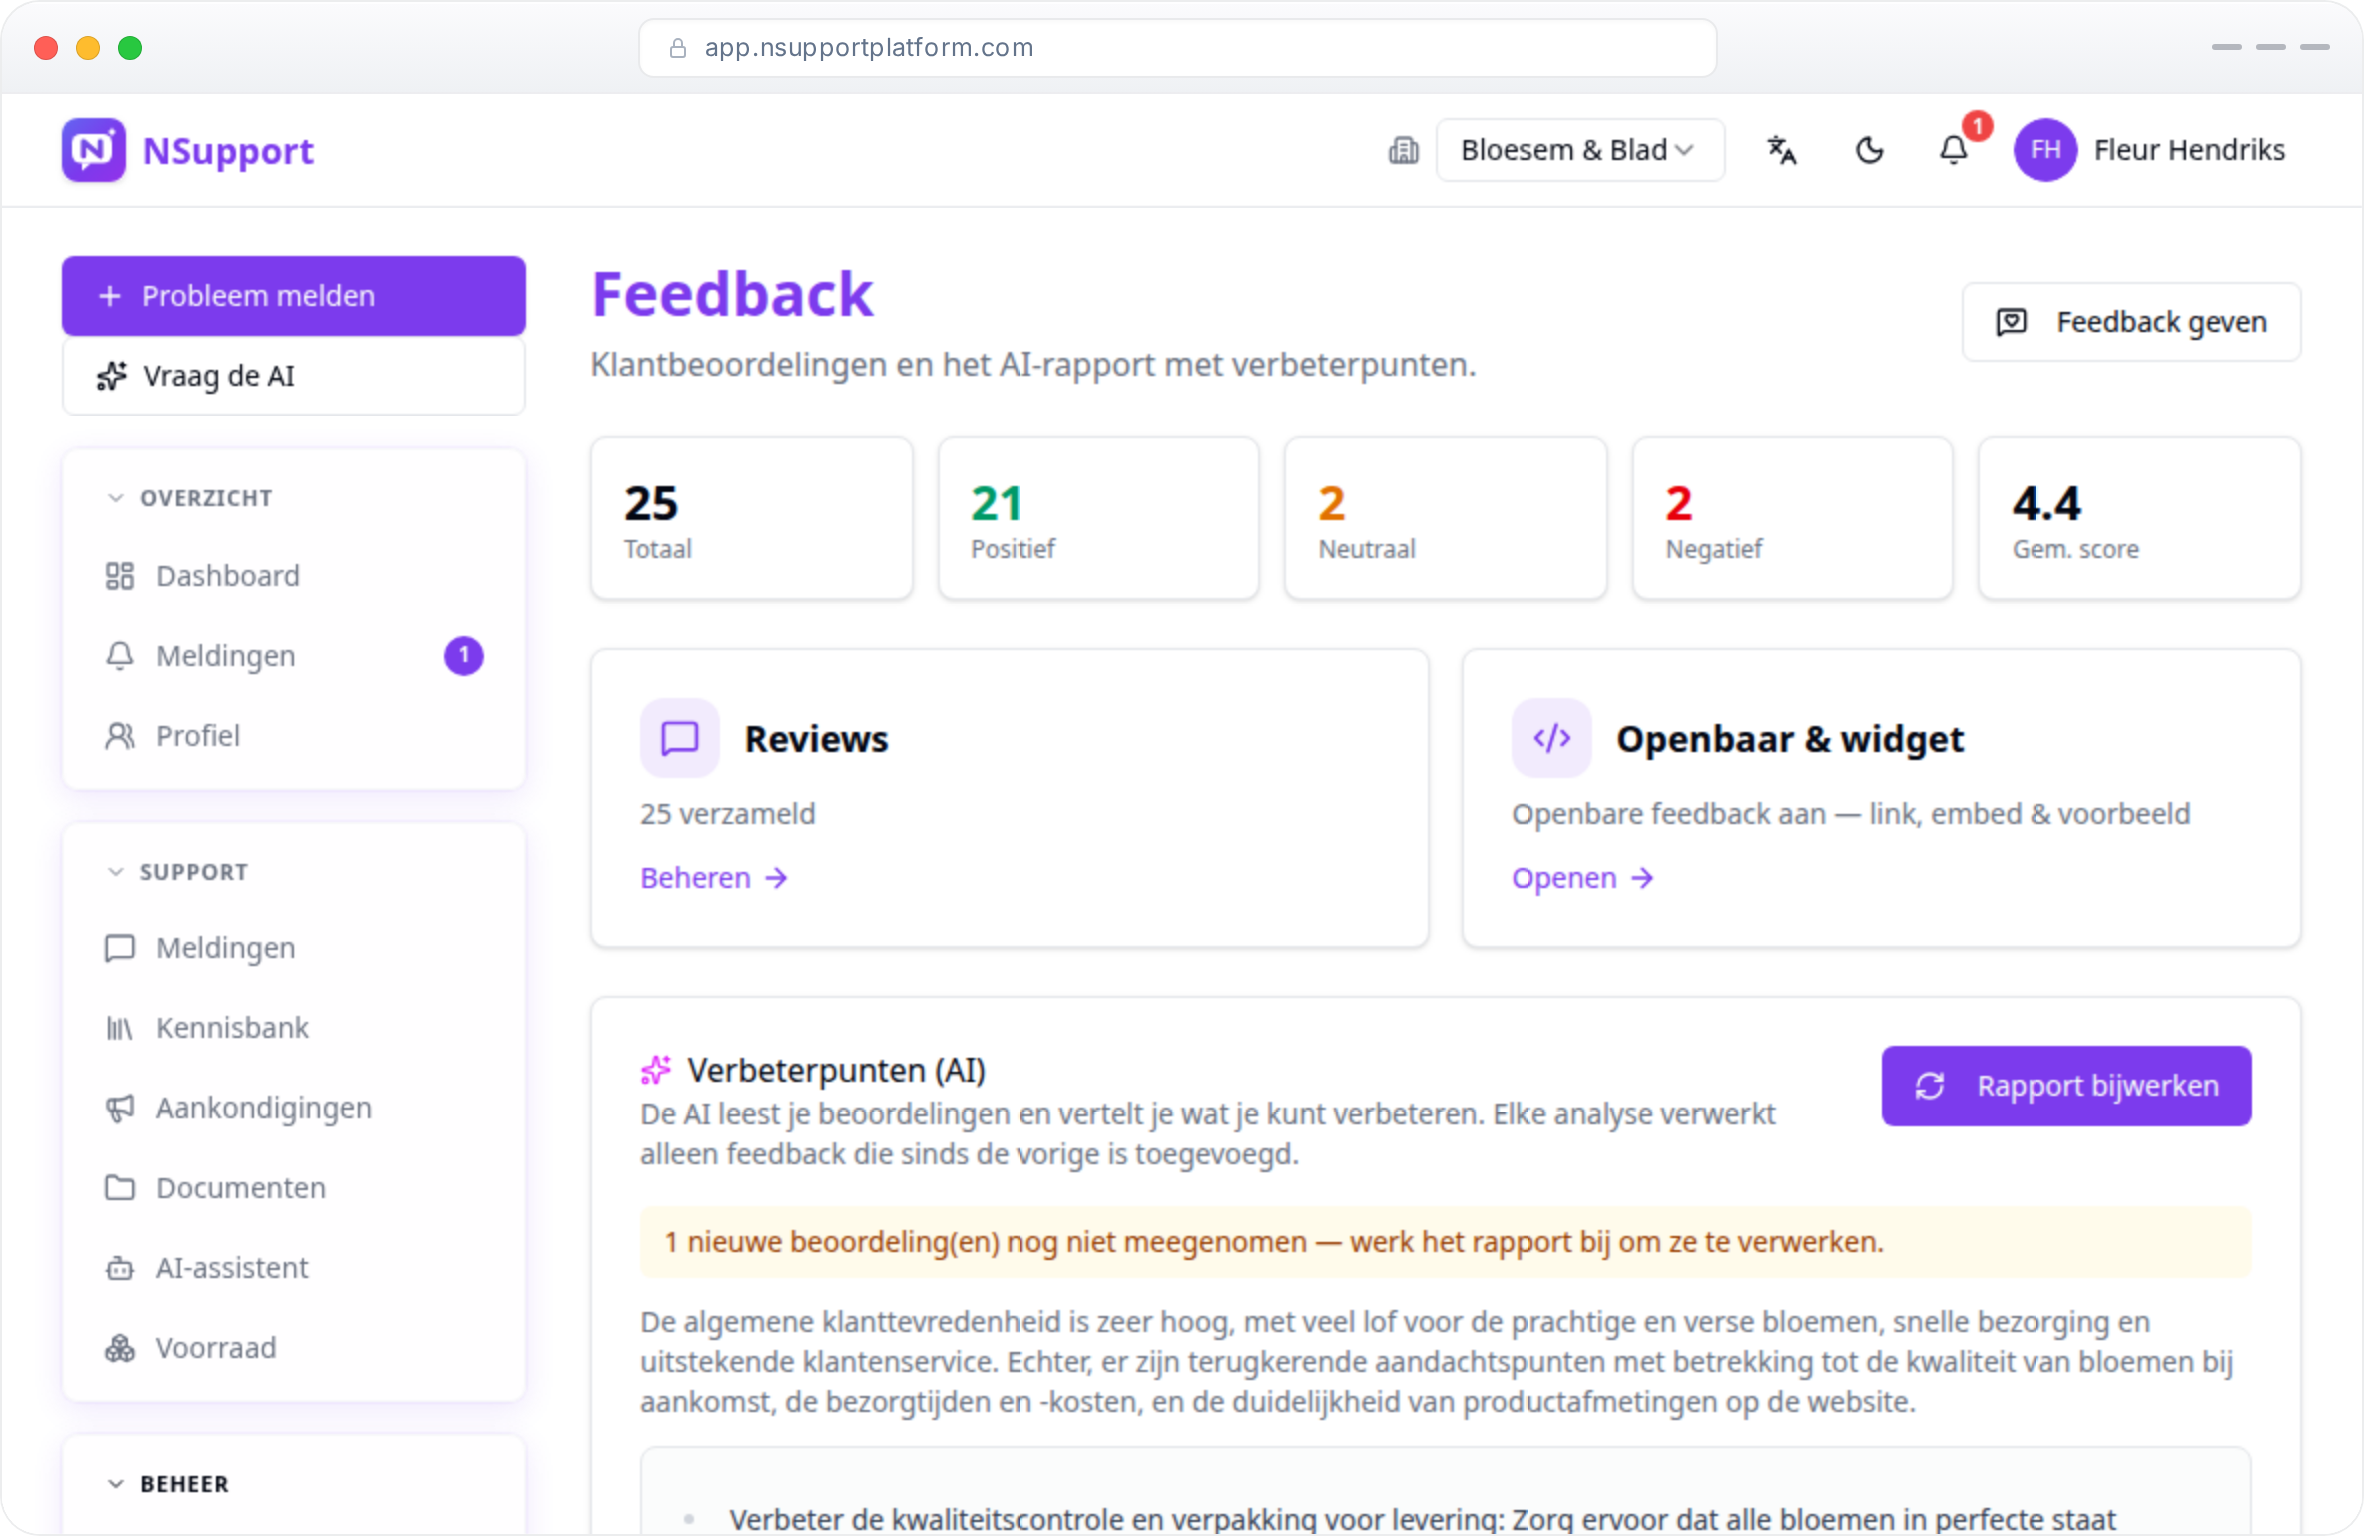
Task: Select the 2 Neutraal stat card
Action: point(1446,518)
